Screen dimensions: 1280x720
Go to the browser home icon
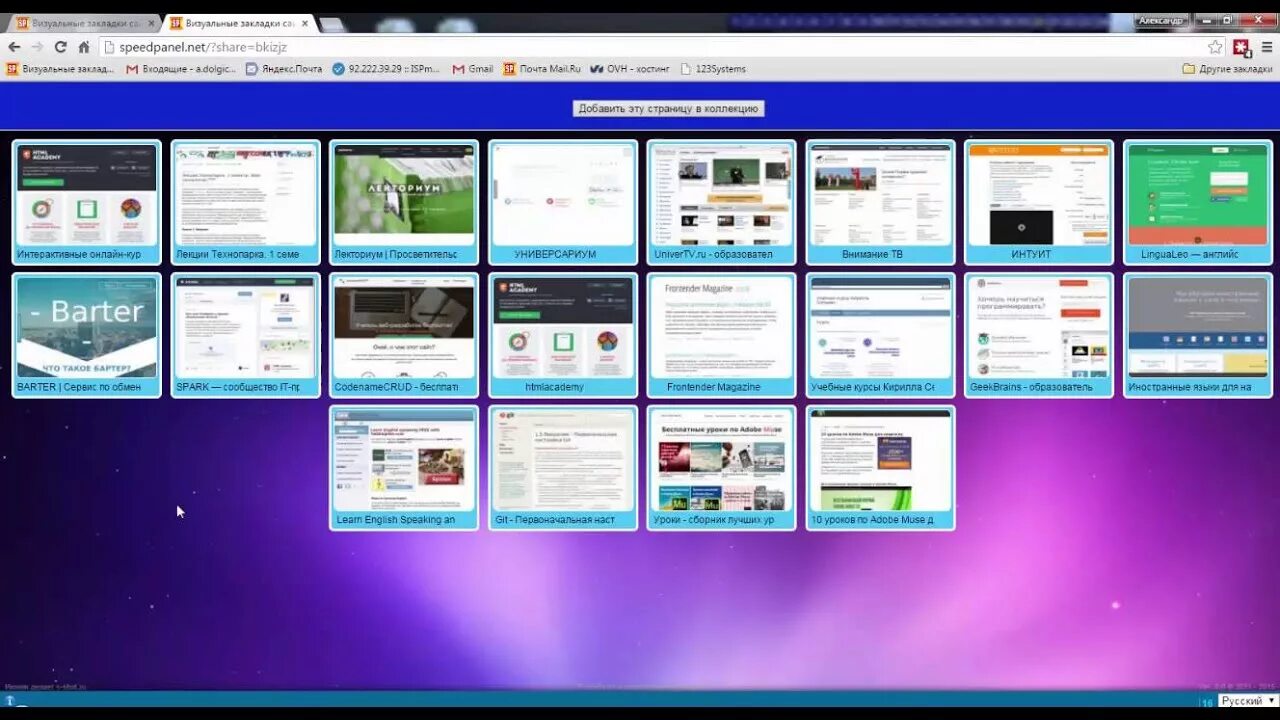tap(84, 47)
